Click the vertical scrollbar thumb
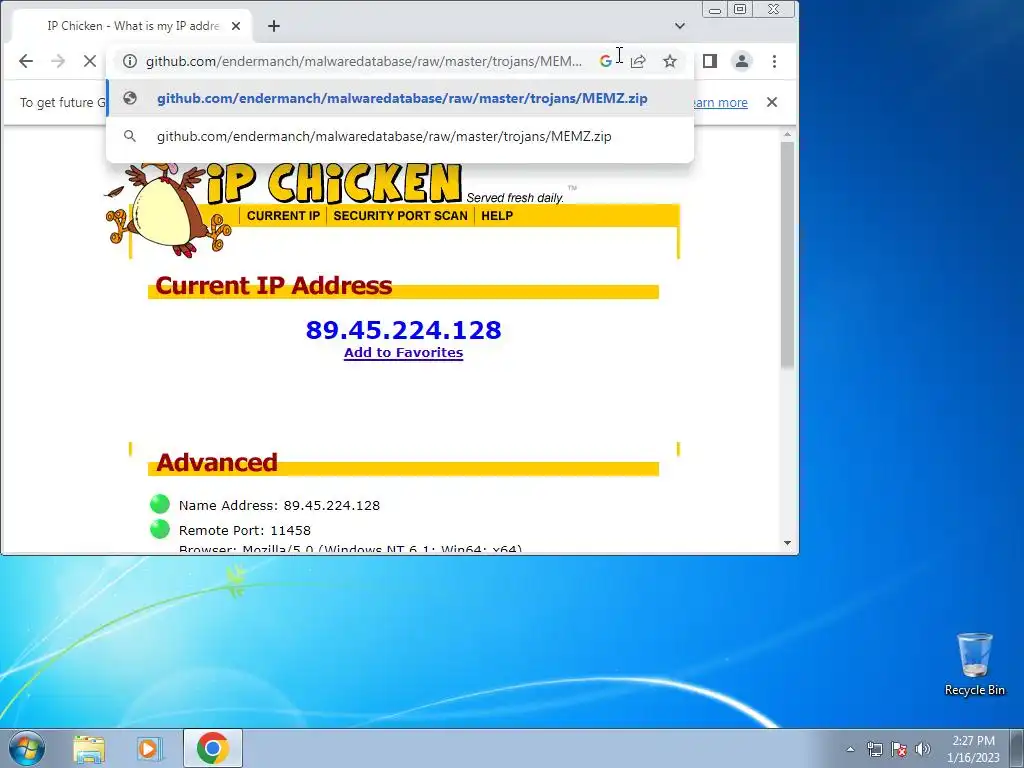Viewport: 1024px width, 768px height. 788,255
